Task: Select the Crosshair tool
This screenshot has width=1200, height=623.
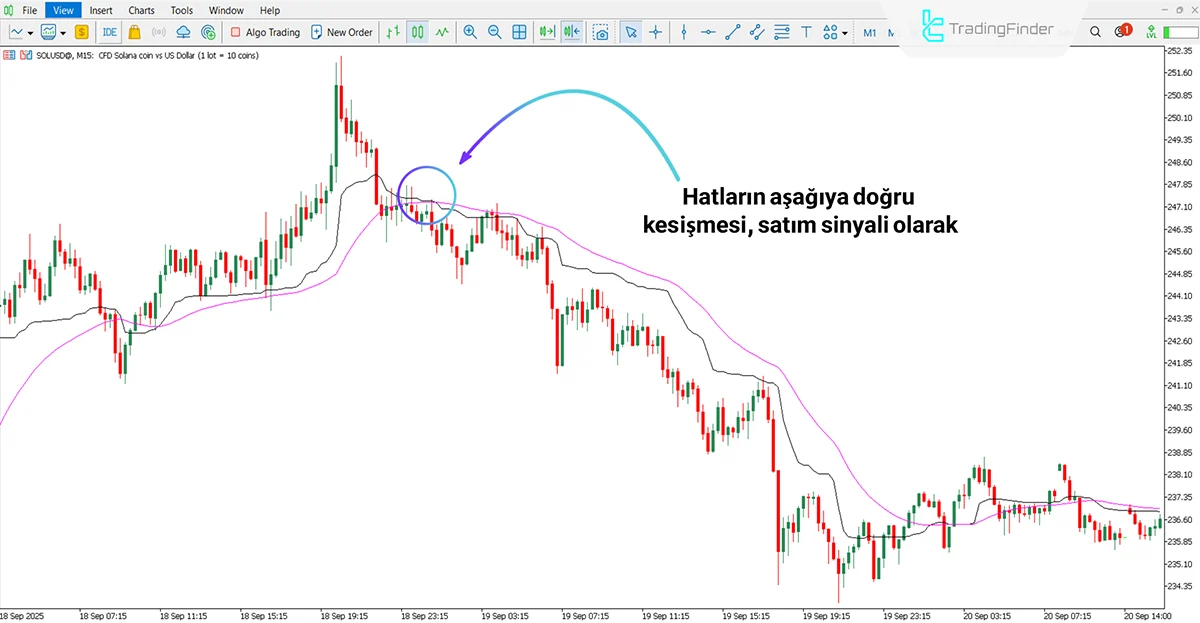Action: click(x=655, y=32)
